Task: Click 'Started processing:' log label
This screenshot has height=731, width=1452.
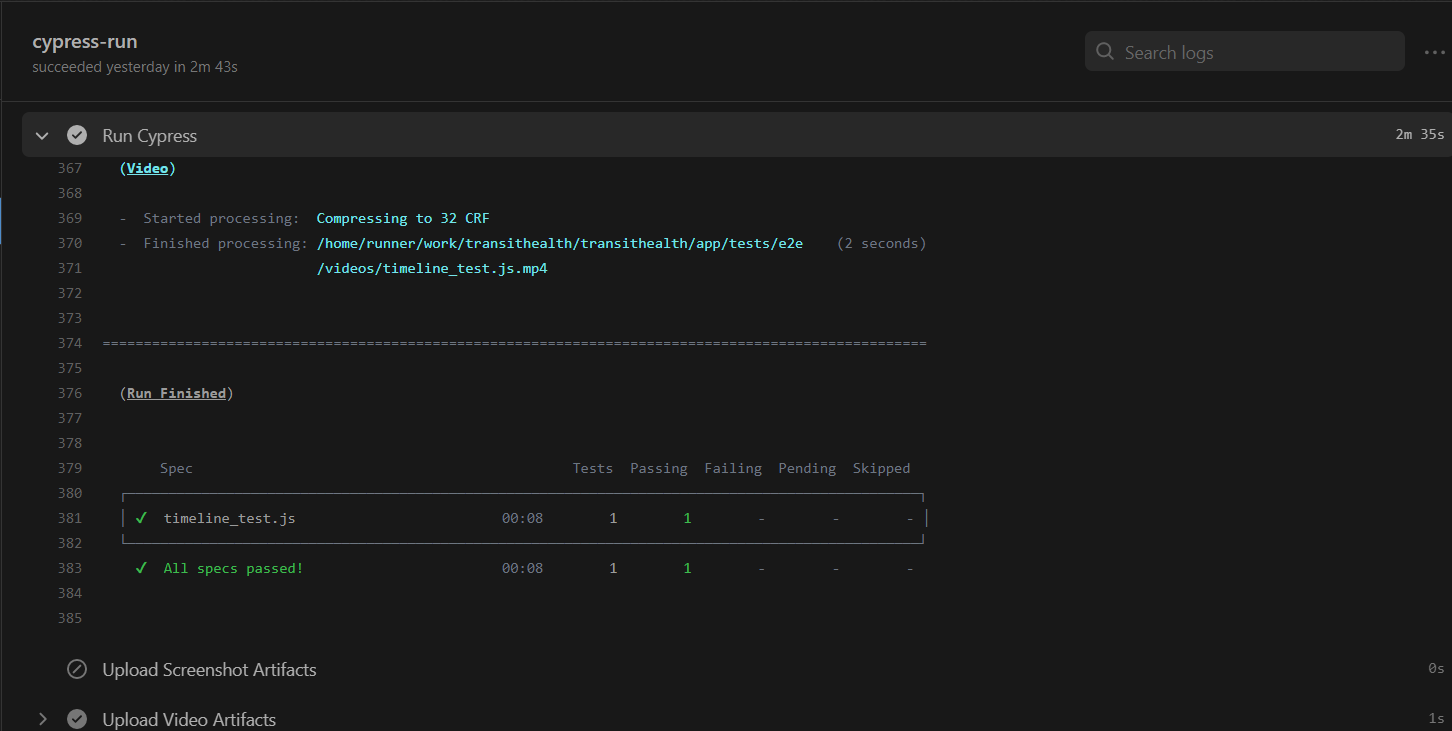Action: click(221, 218)
